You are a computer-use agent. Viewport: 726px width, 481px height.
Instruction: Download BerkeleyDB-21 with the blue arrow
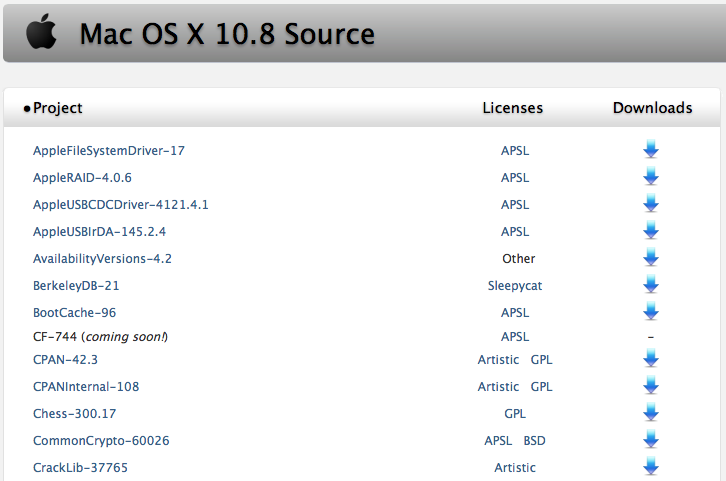651,284
